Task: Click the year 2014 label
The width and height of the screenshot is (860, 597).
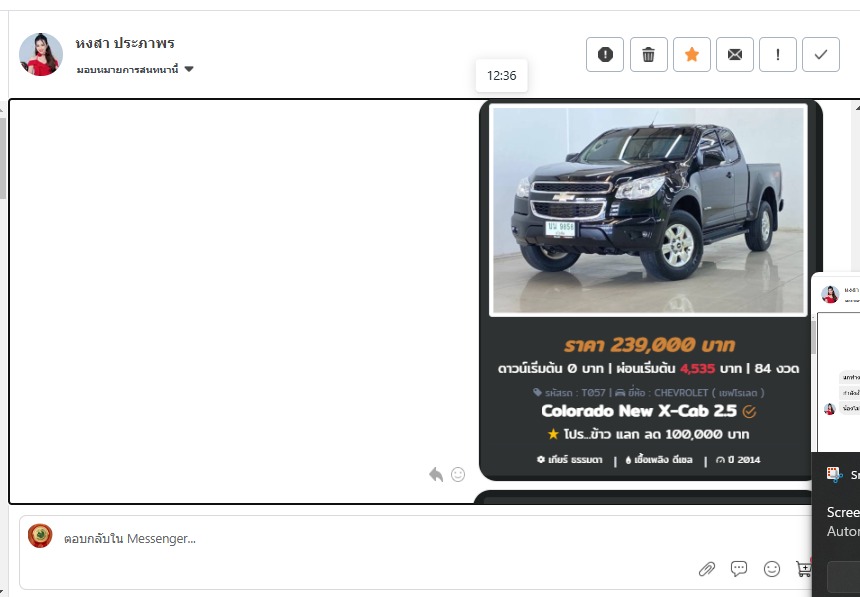Action: click(738, 460)
